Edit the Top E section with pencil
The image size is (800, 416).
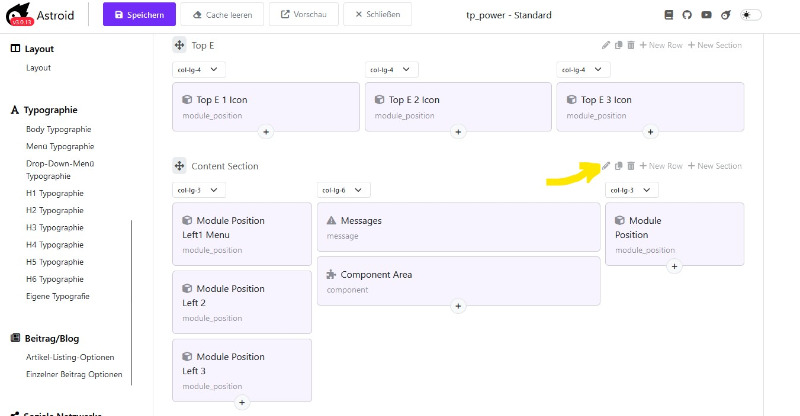coord(606,45)
